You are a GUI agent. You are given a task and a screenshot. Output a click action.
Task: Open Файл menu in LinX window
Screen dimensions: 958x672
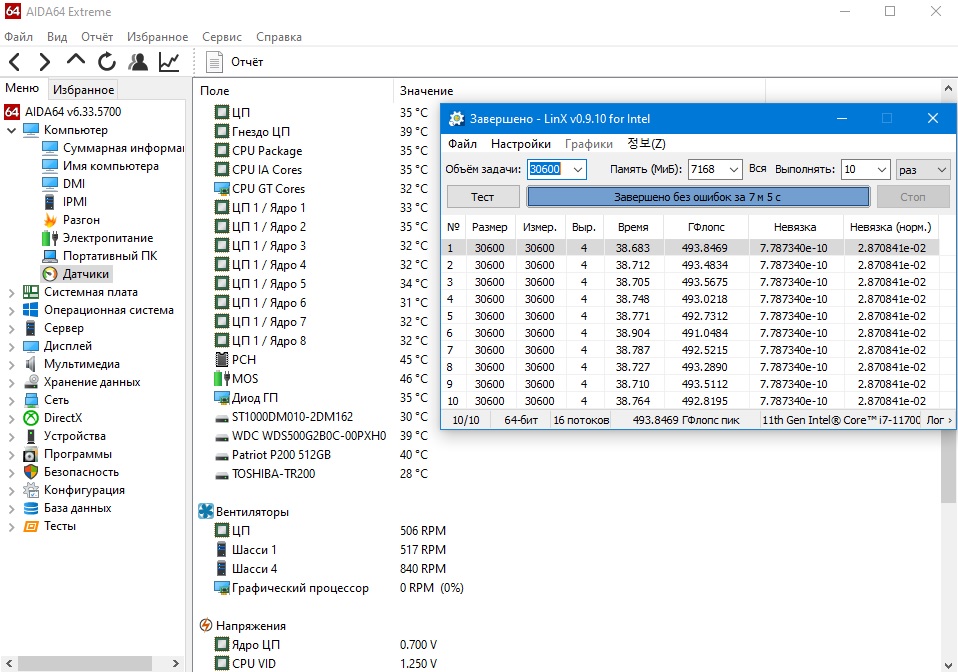462,144
